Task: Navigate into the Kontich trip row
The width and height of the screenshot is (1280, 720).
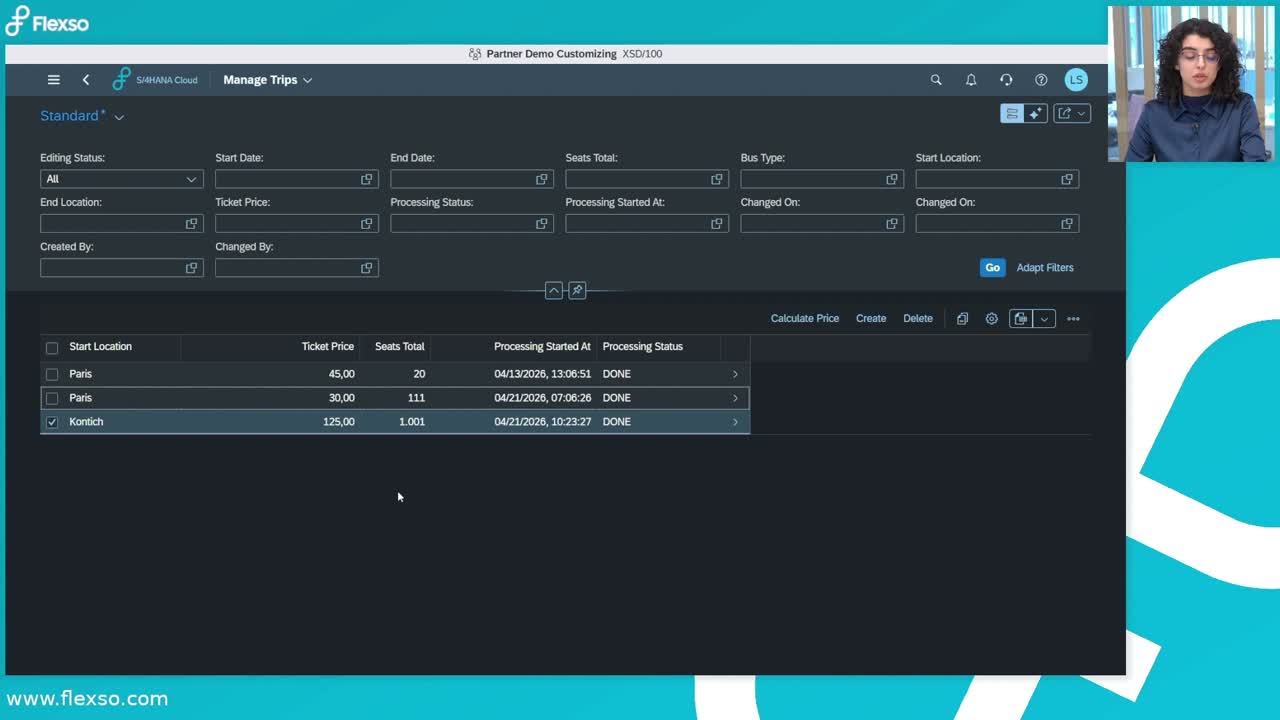Action: point(735,422)
